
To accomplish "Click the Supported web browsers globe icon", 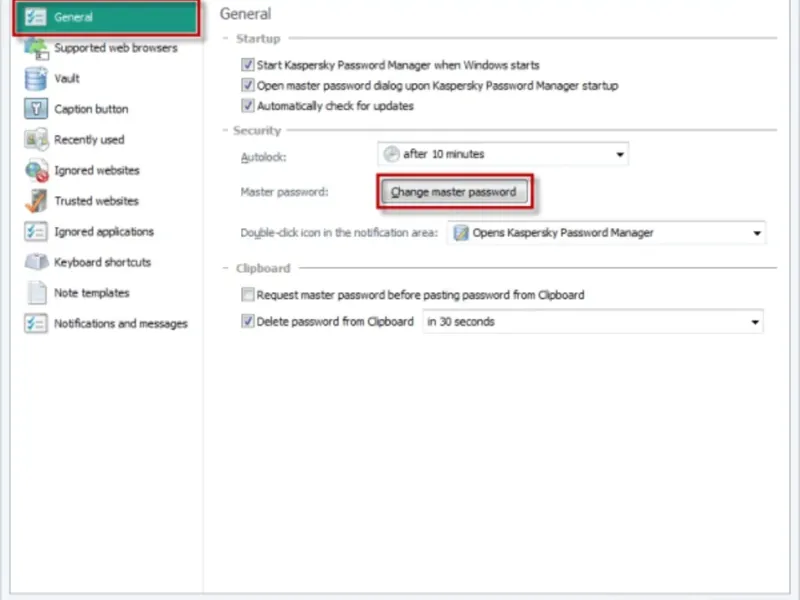I will [36, 48].
